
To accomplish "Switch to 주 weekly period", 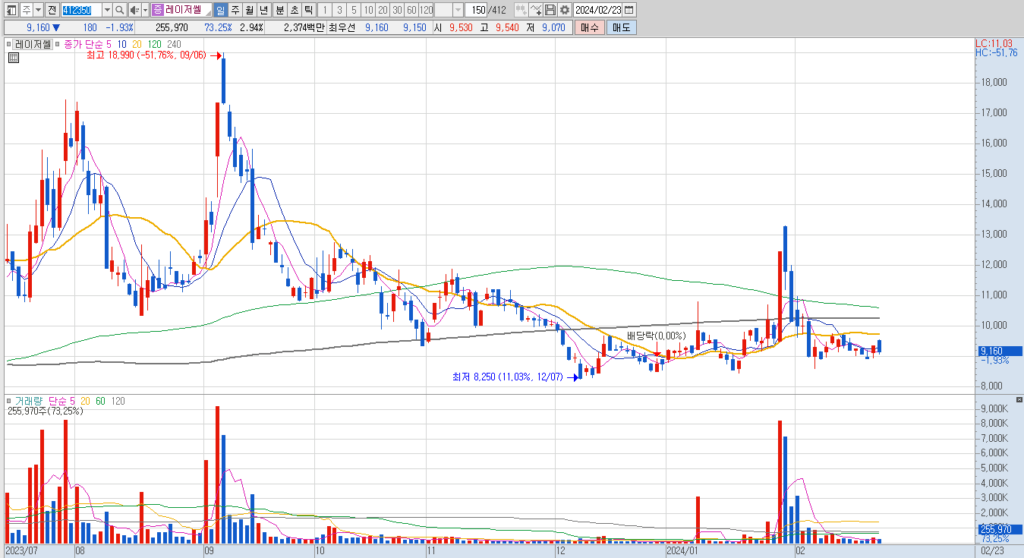I will pos(235,10).
